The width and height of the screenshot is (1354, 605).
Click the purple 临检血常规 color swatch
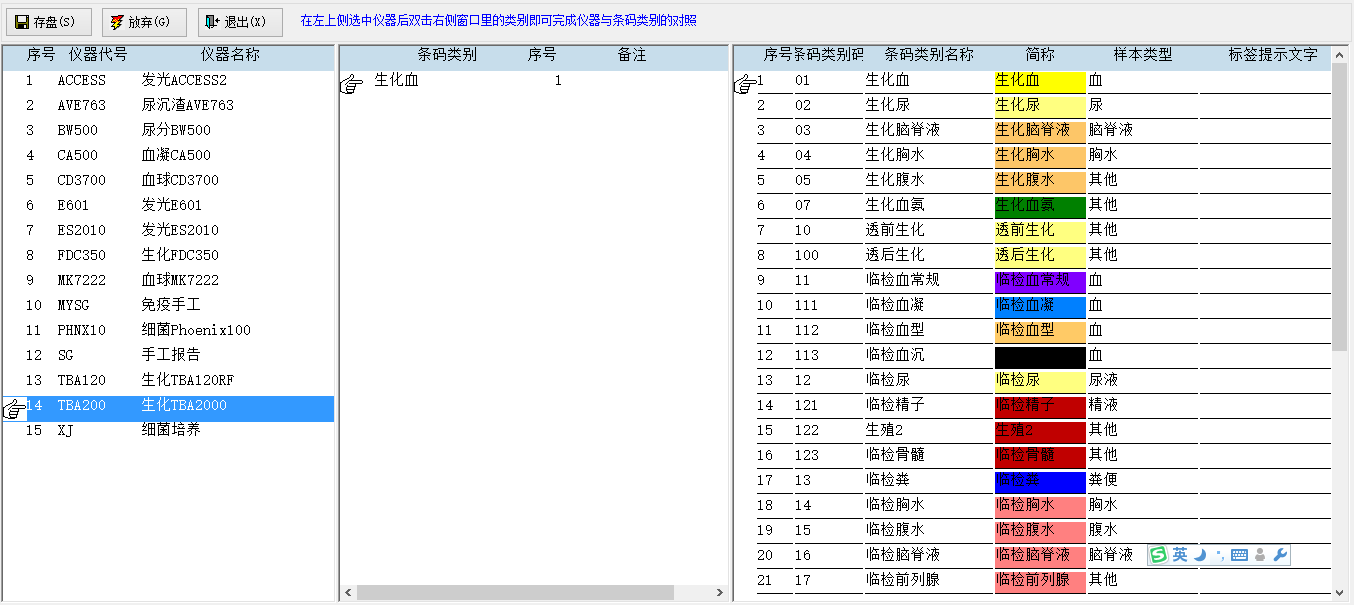tap(1040, 281)
